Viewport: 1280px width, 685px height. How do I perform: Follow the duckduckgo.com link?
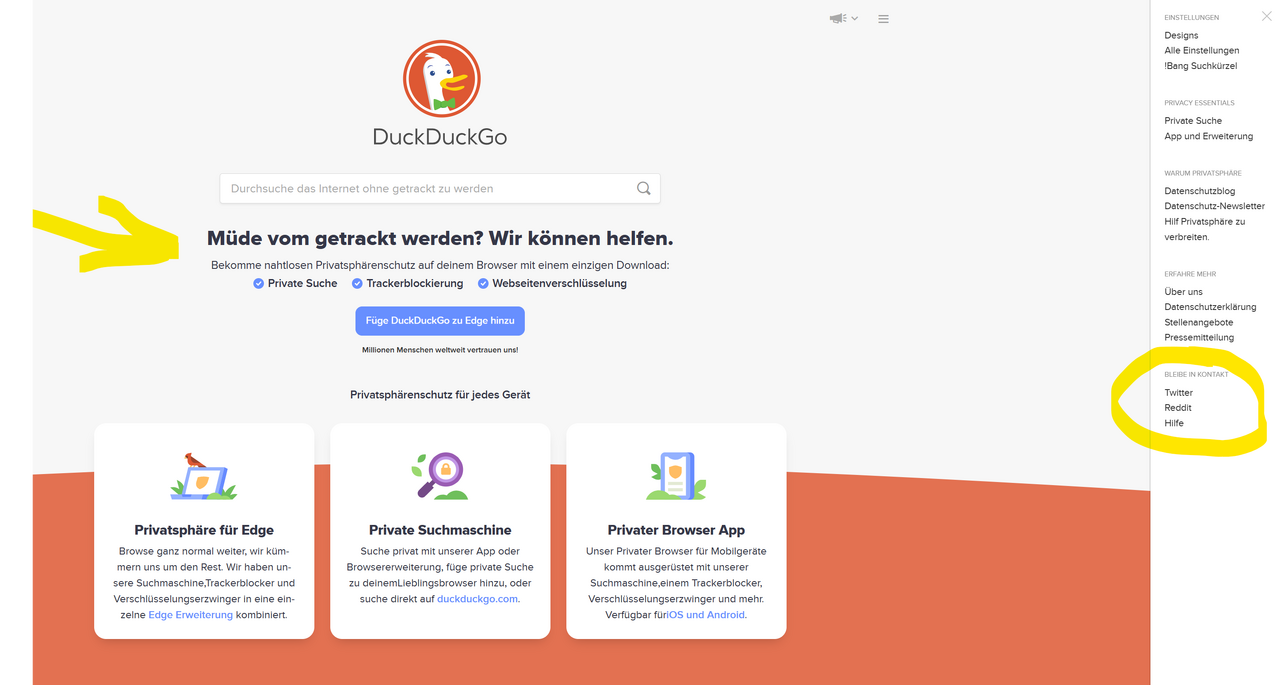click(x=477, y=599)
